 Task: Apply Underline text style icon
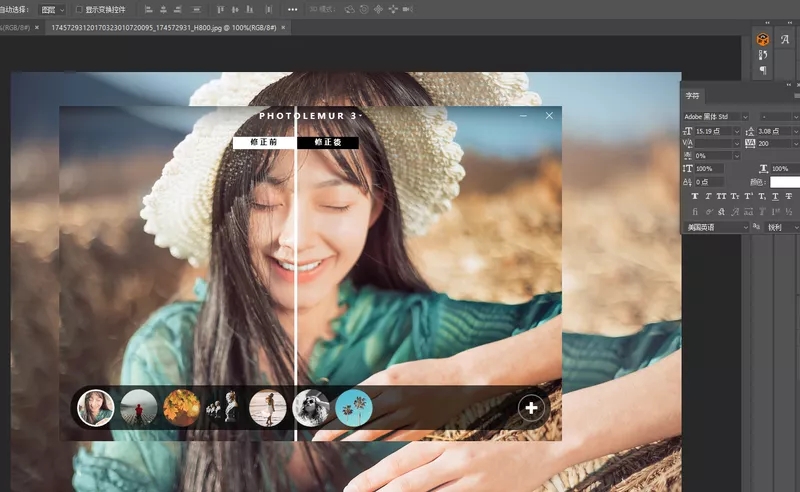pyautogui.click(x=775, y=196)
